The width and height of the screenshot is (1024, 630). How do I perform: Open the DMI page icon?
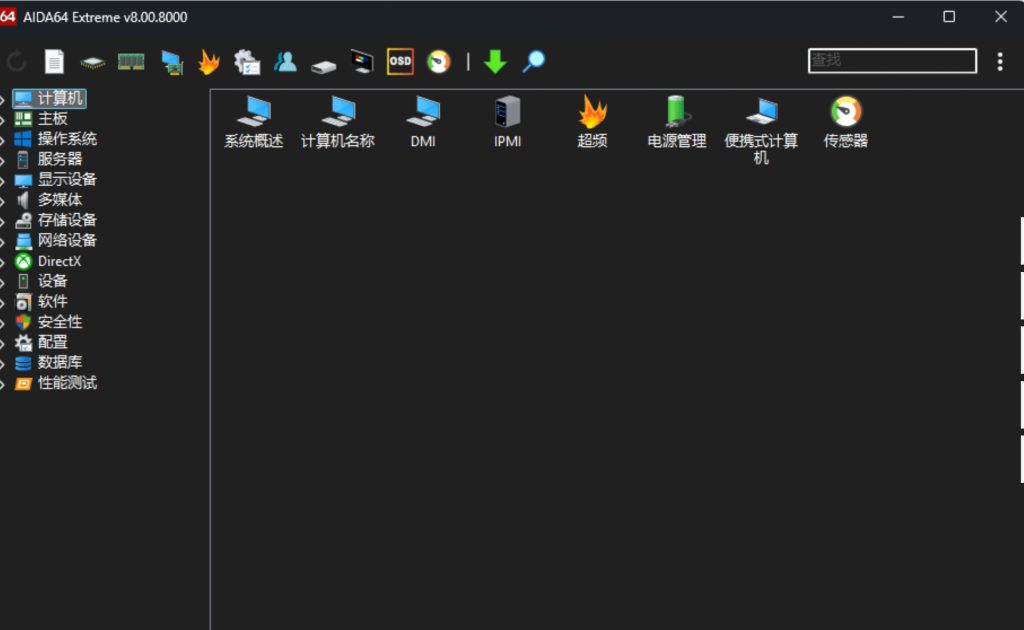point(423,122)
